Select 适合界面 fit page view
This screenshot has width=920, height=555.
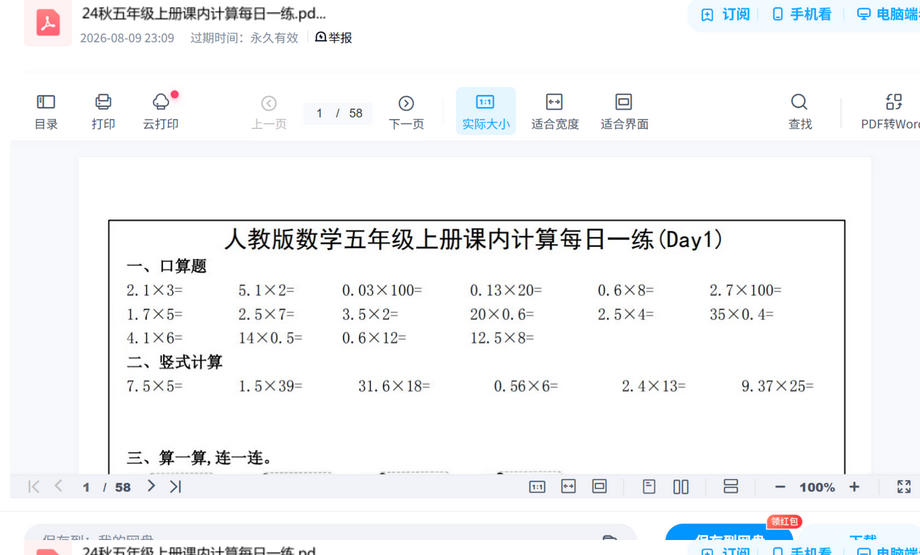pos(624,111)
